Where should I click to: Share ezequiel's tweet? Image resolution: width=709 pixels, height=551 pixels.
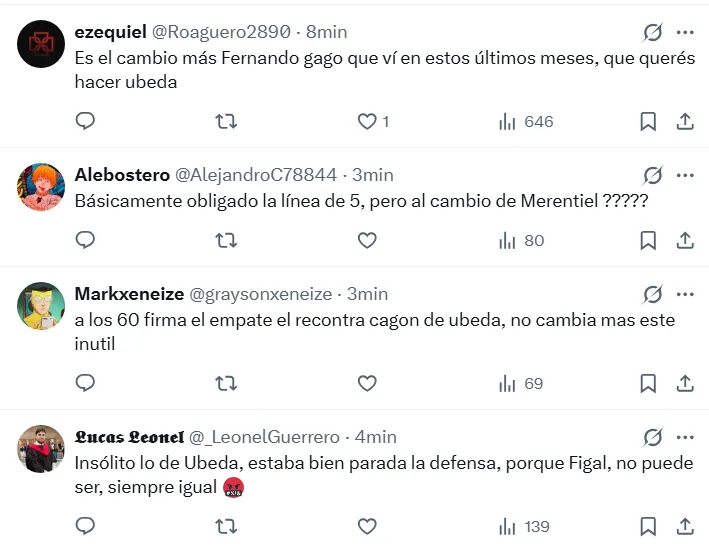pyautogui.click(x=685, y=121)
